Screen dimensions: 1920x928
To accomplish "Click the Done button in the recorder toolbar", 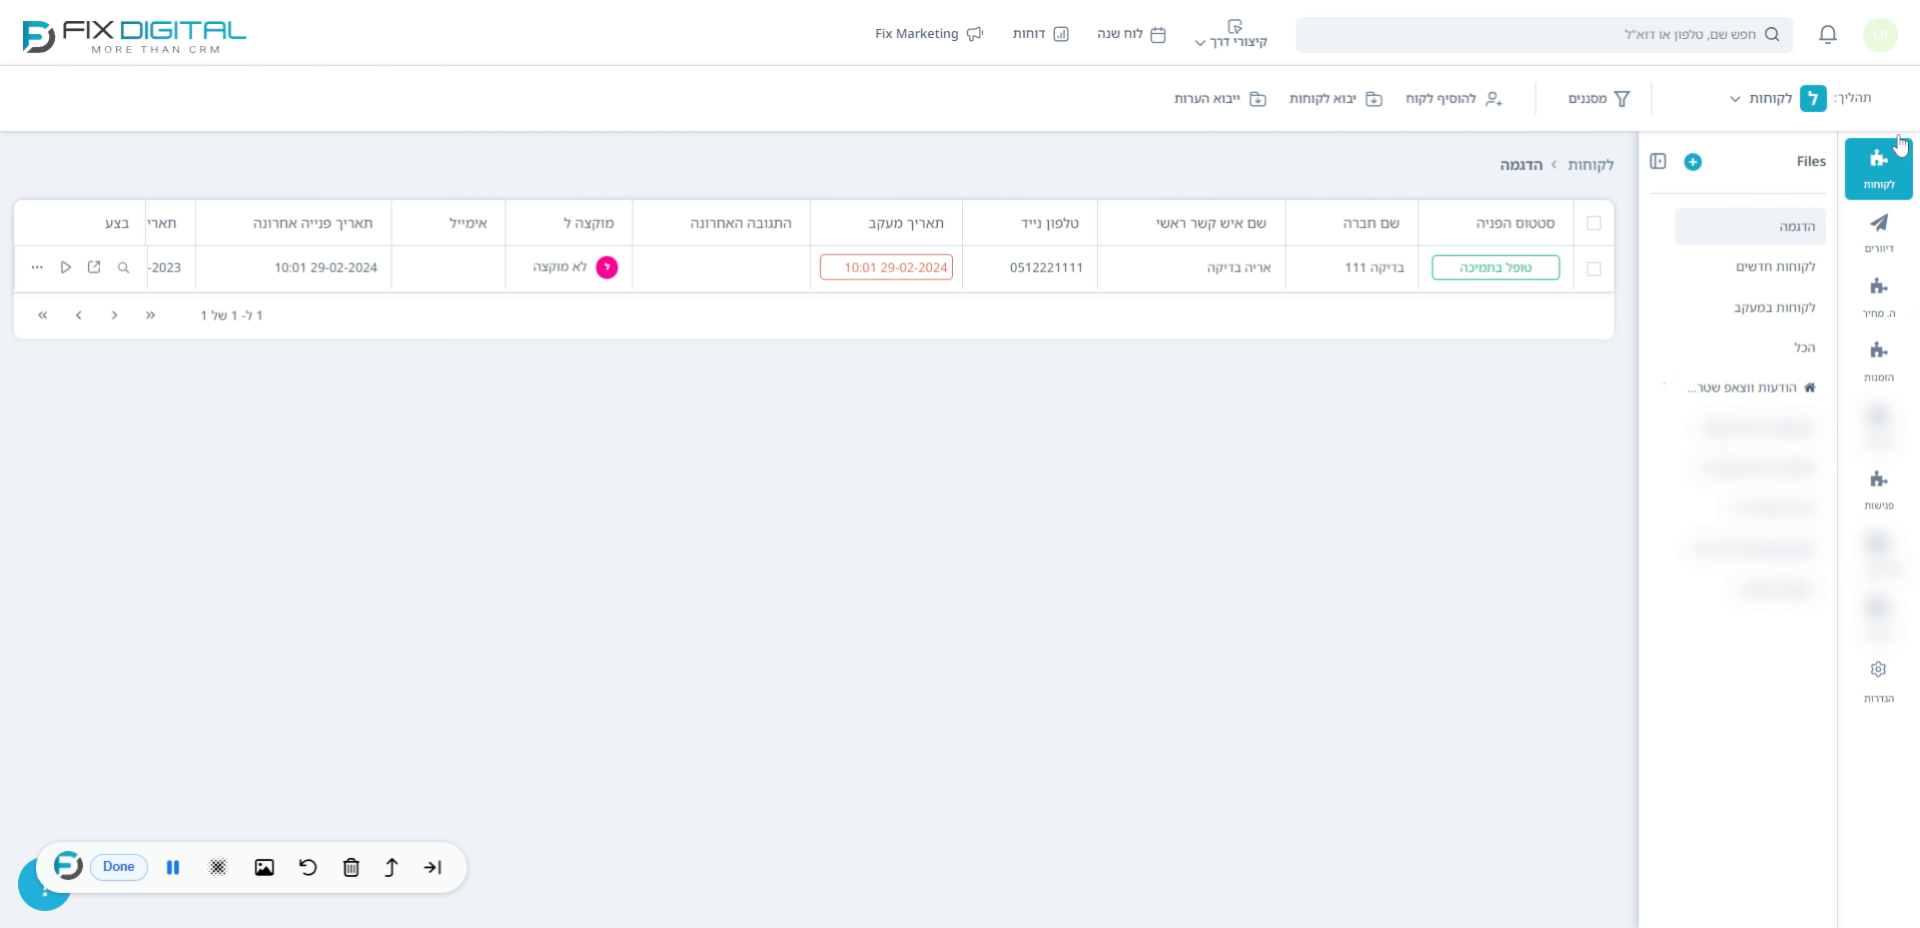I will click(119, 867).
